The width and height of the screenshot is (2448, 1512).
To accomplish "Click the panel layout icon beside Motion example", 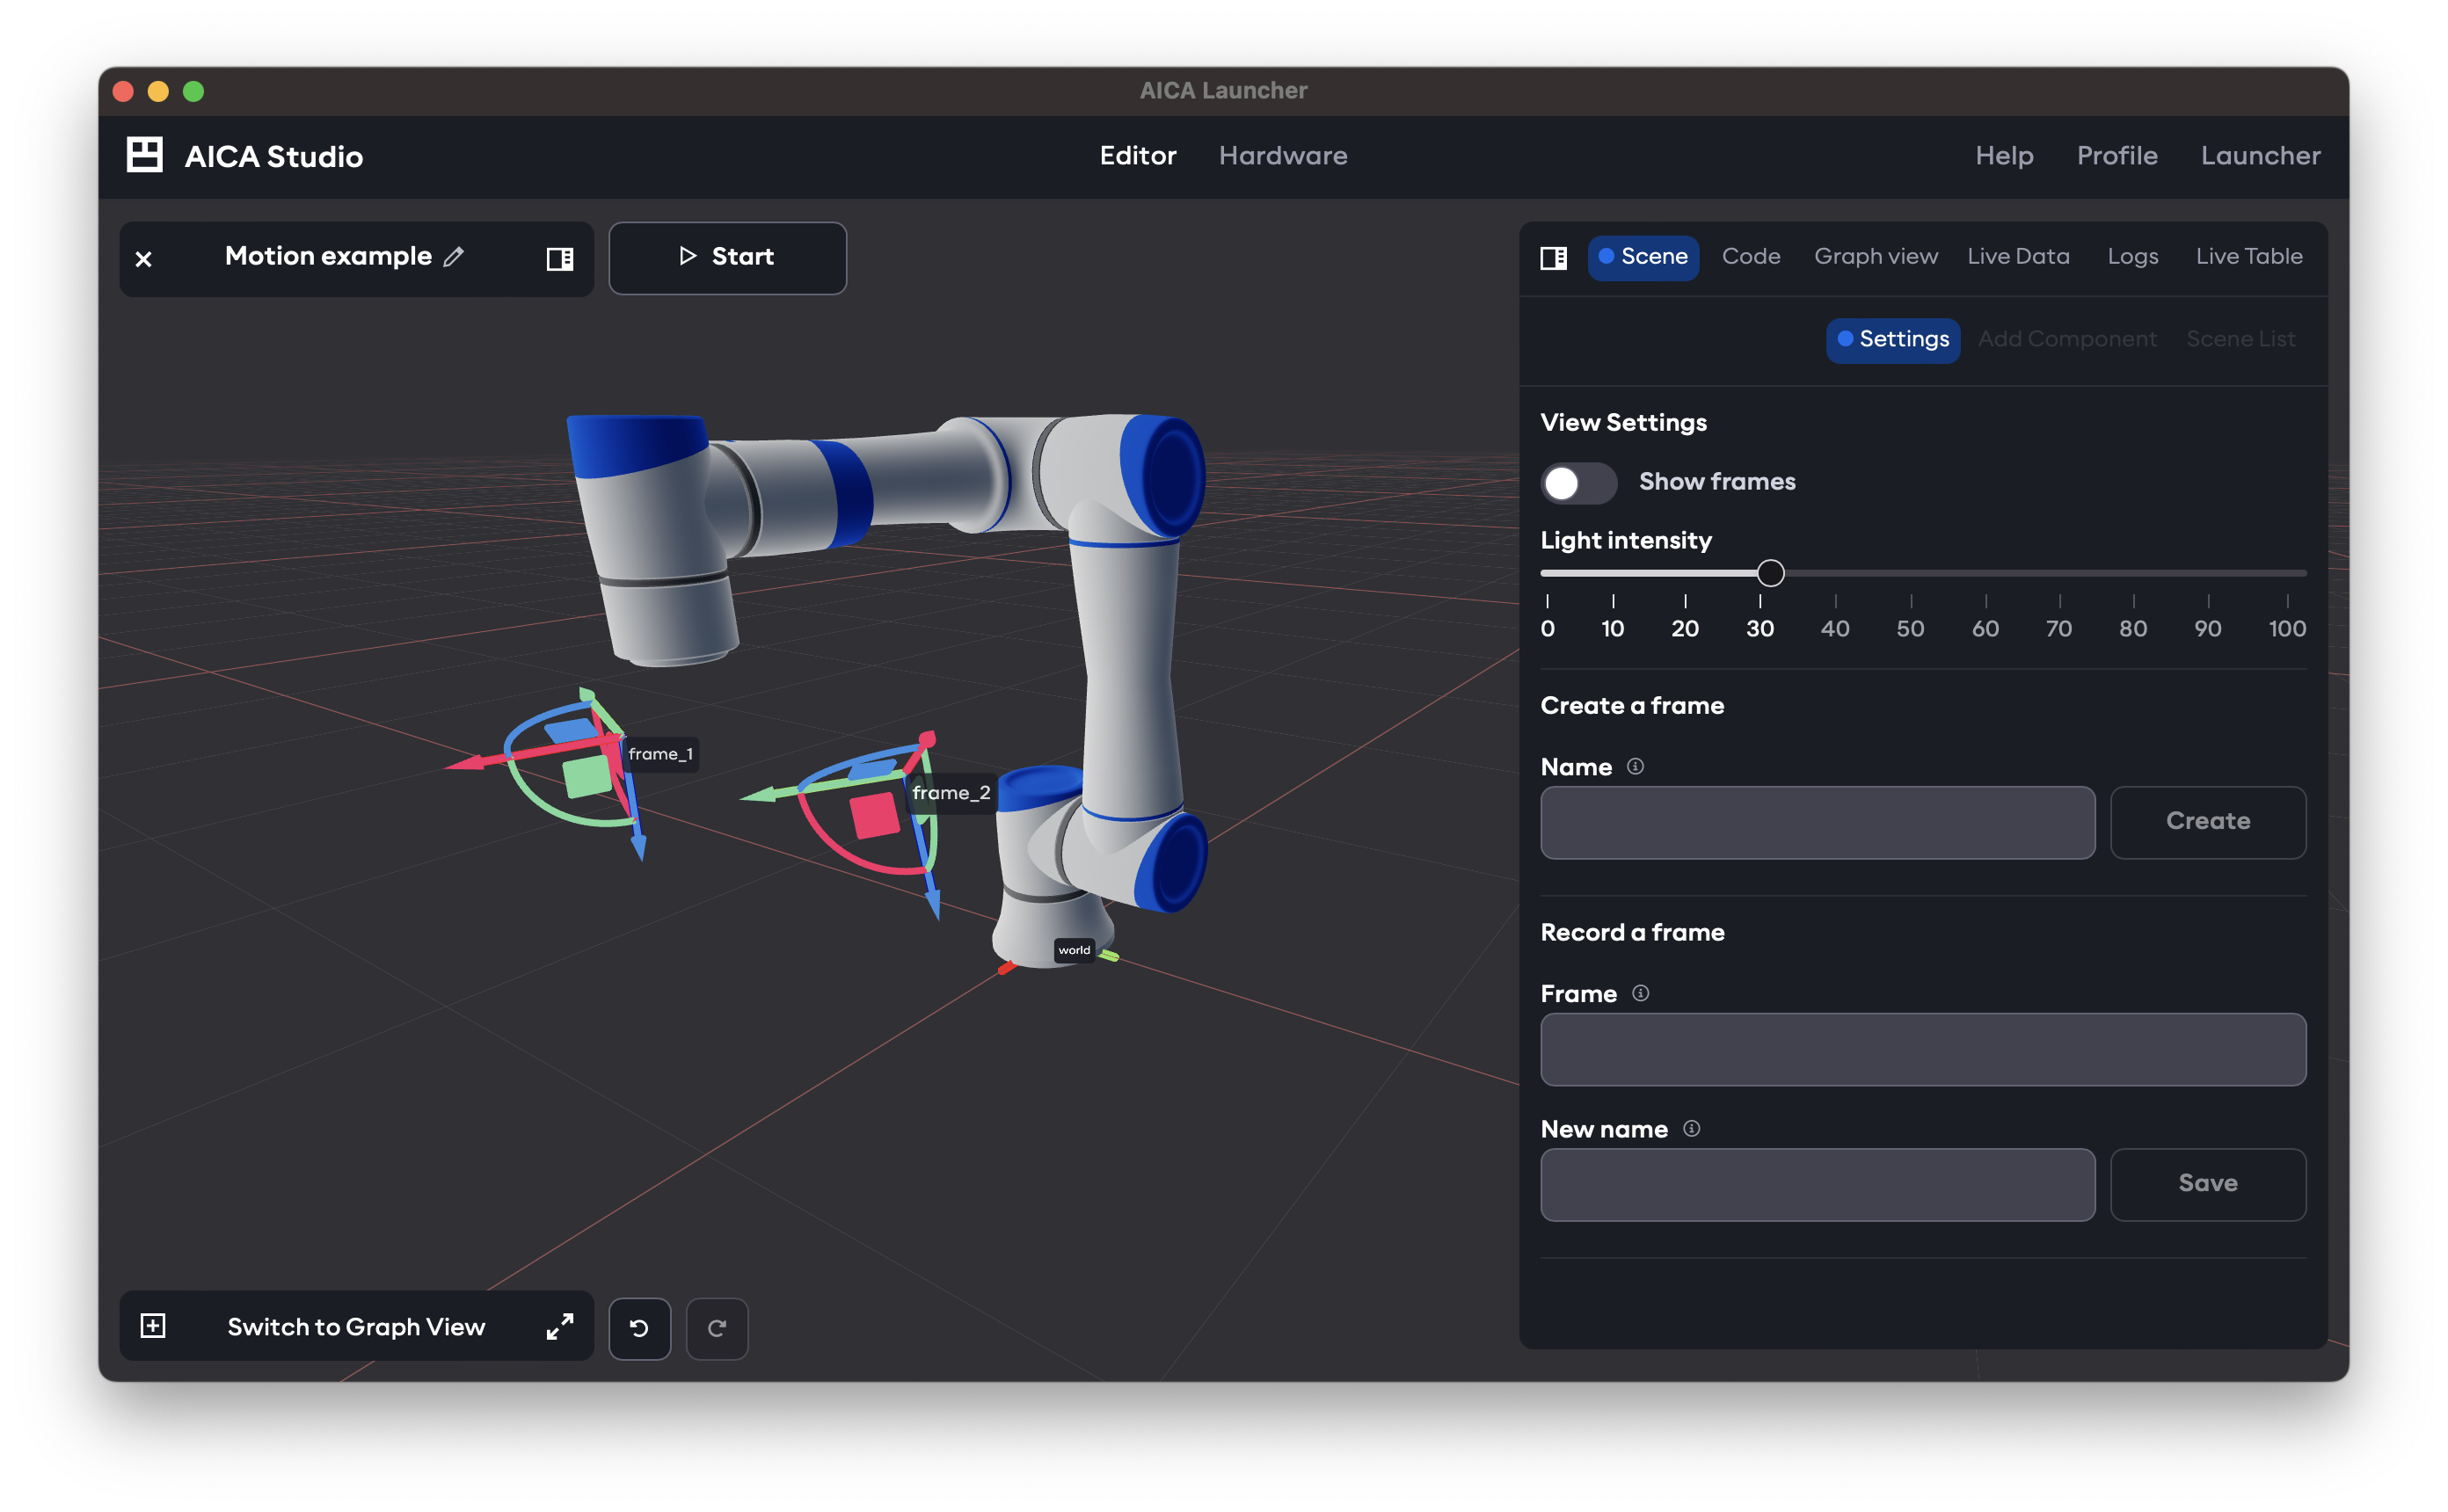I will point(561,259).
